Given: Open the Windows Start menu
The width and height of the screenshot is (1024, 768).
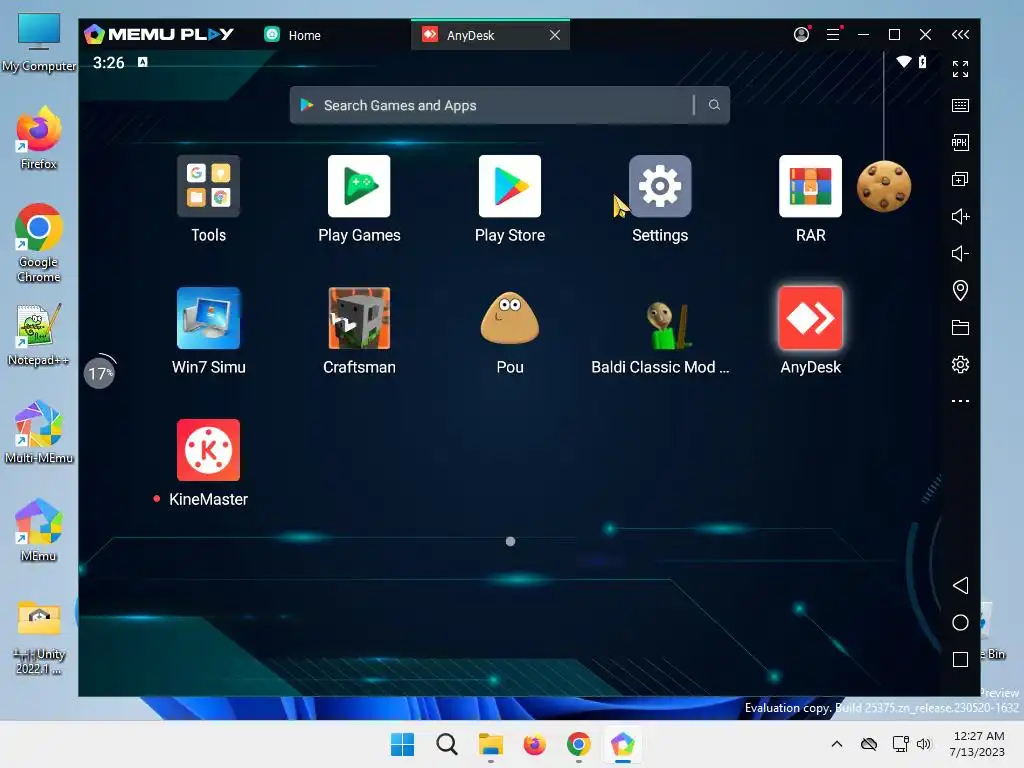Looking at the screenshot, I should coord(402,744).
